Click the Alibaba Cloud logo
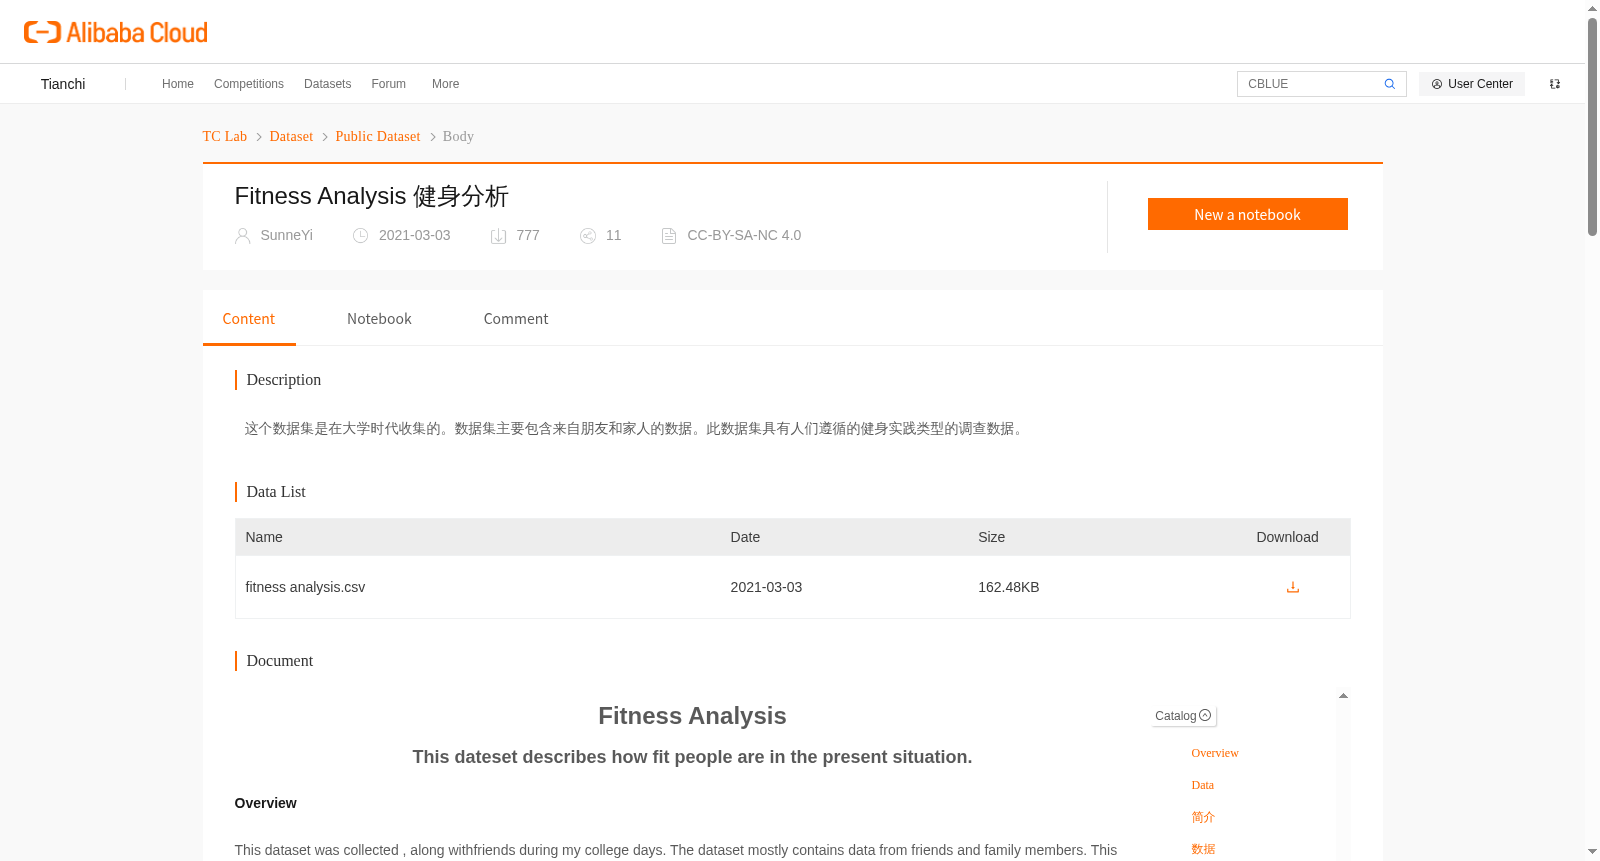 (x=116, y=32)
